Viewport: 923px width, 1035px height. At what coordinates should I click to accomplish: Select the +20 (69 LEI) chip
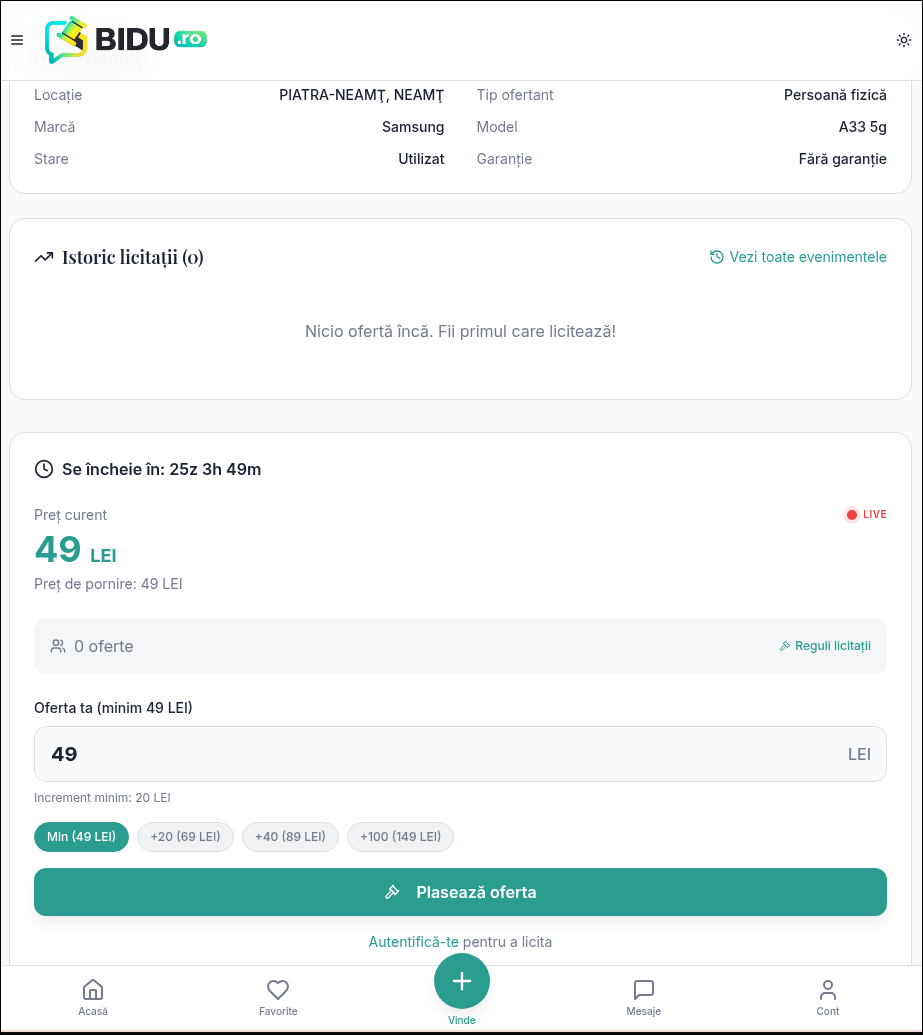click(185, 837)
